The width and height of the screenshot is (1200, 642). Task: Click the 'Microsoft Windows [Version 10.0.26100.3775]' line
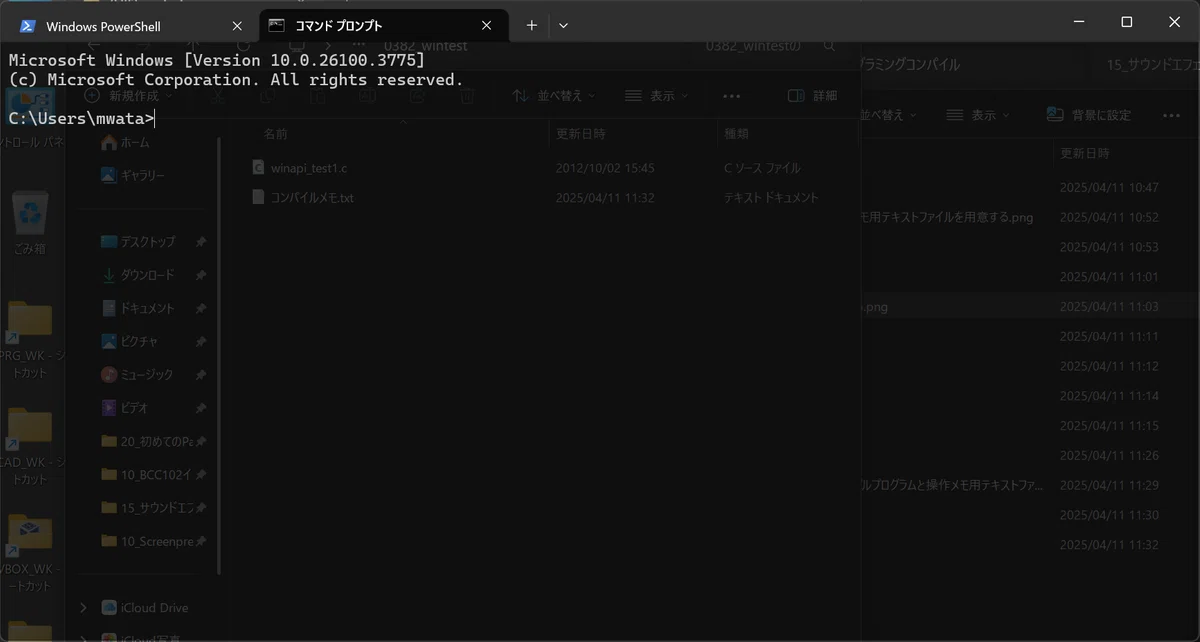coord(217,61)
